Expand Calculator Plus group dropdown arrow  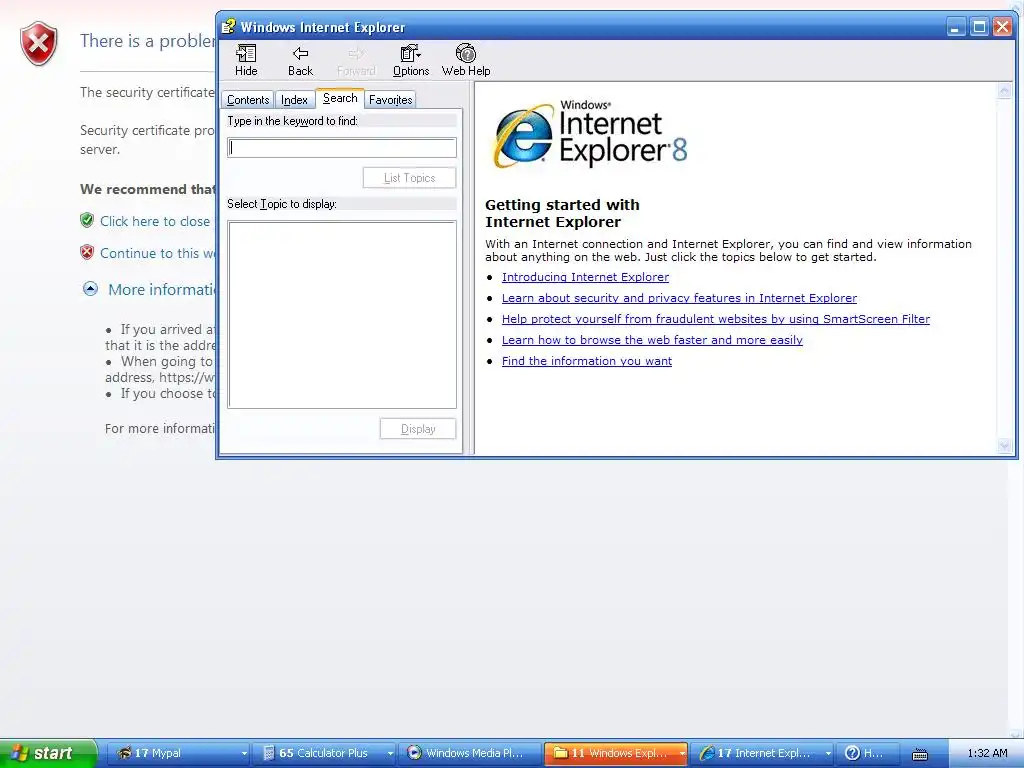[x=390, y=754]
